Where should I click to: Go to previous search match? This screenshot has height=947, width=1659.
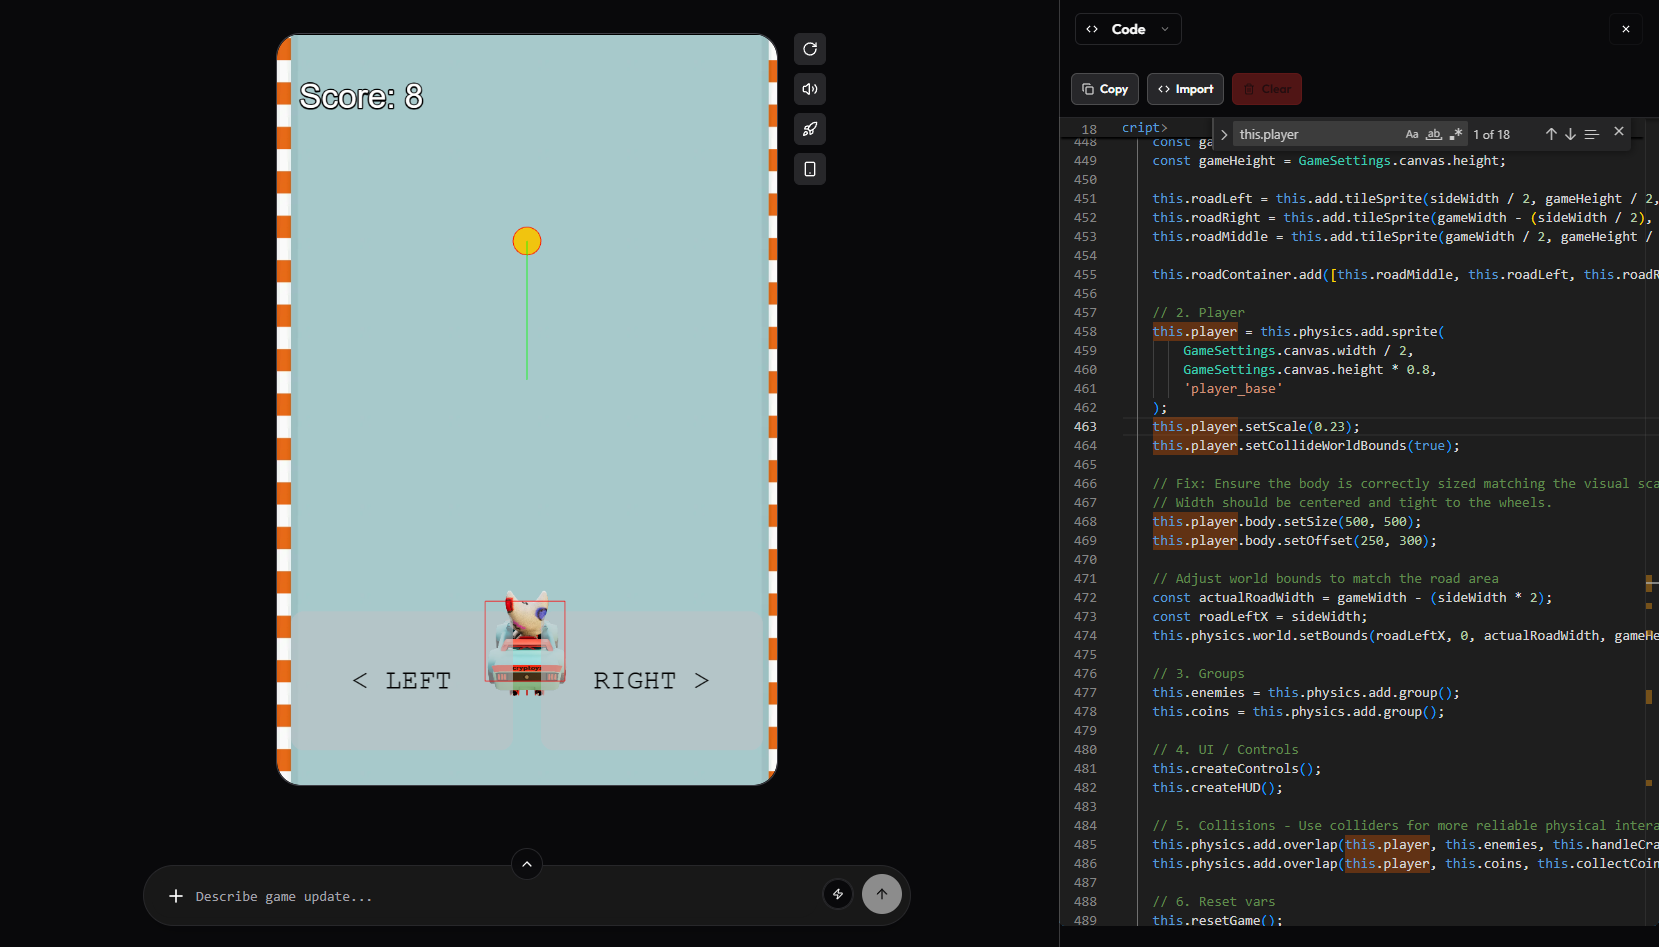tap(1551, 134)
